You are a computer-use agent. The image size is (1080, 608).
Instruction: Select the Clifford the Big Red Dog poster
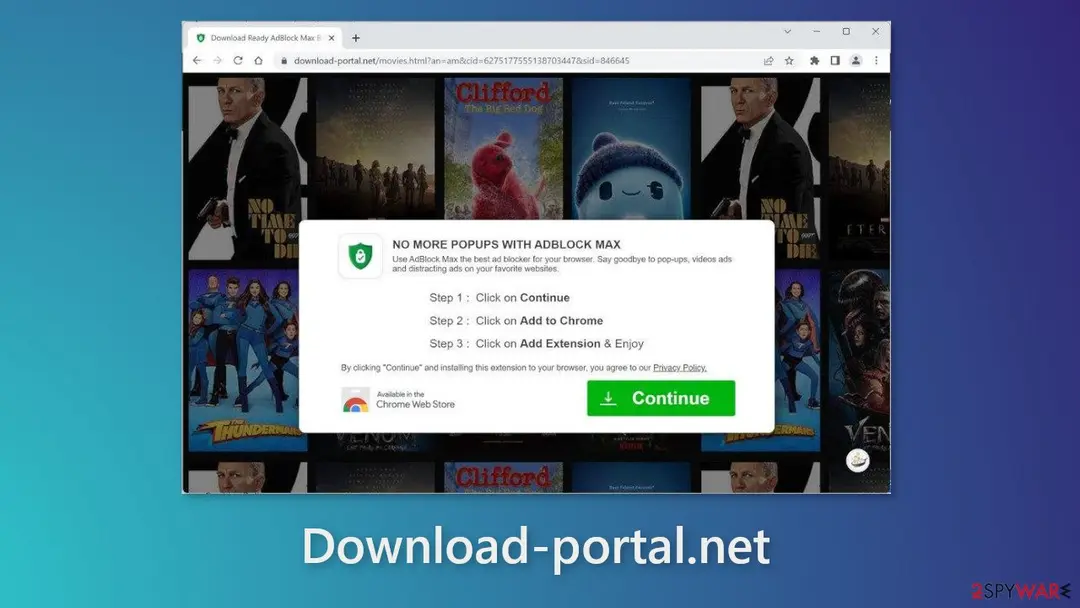click(503, 148)
